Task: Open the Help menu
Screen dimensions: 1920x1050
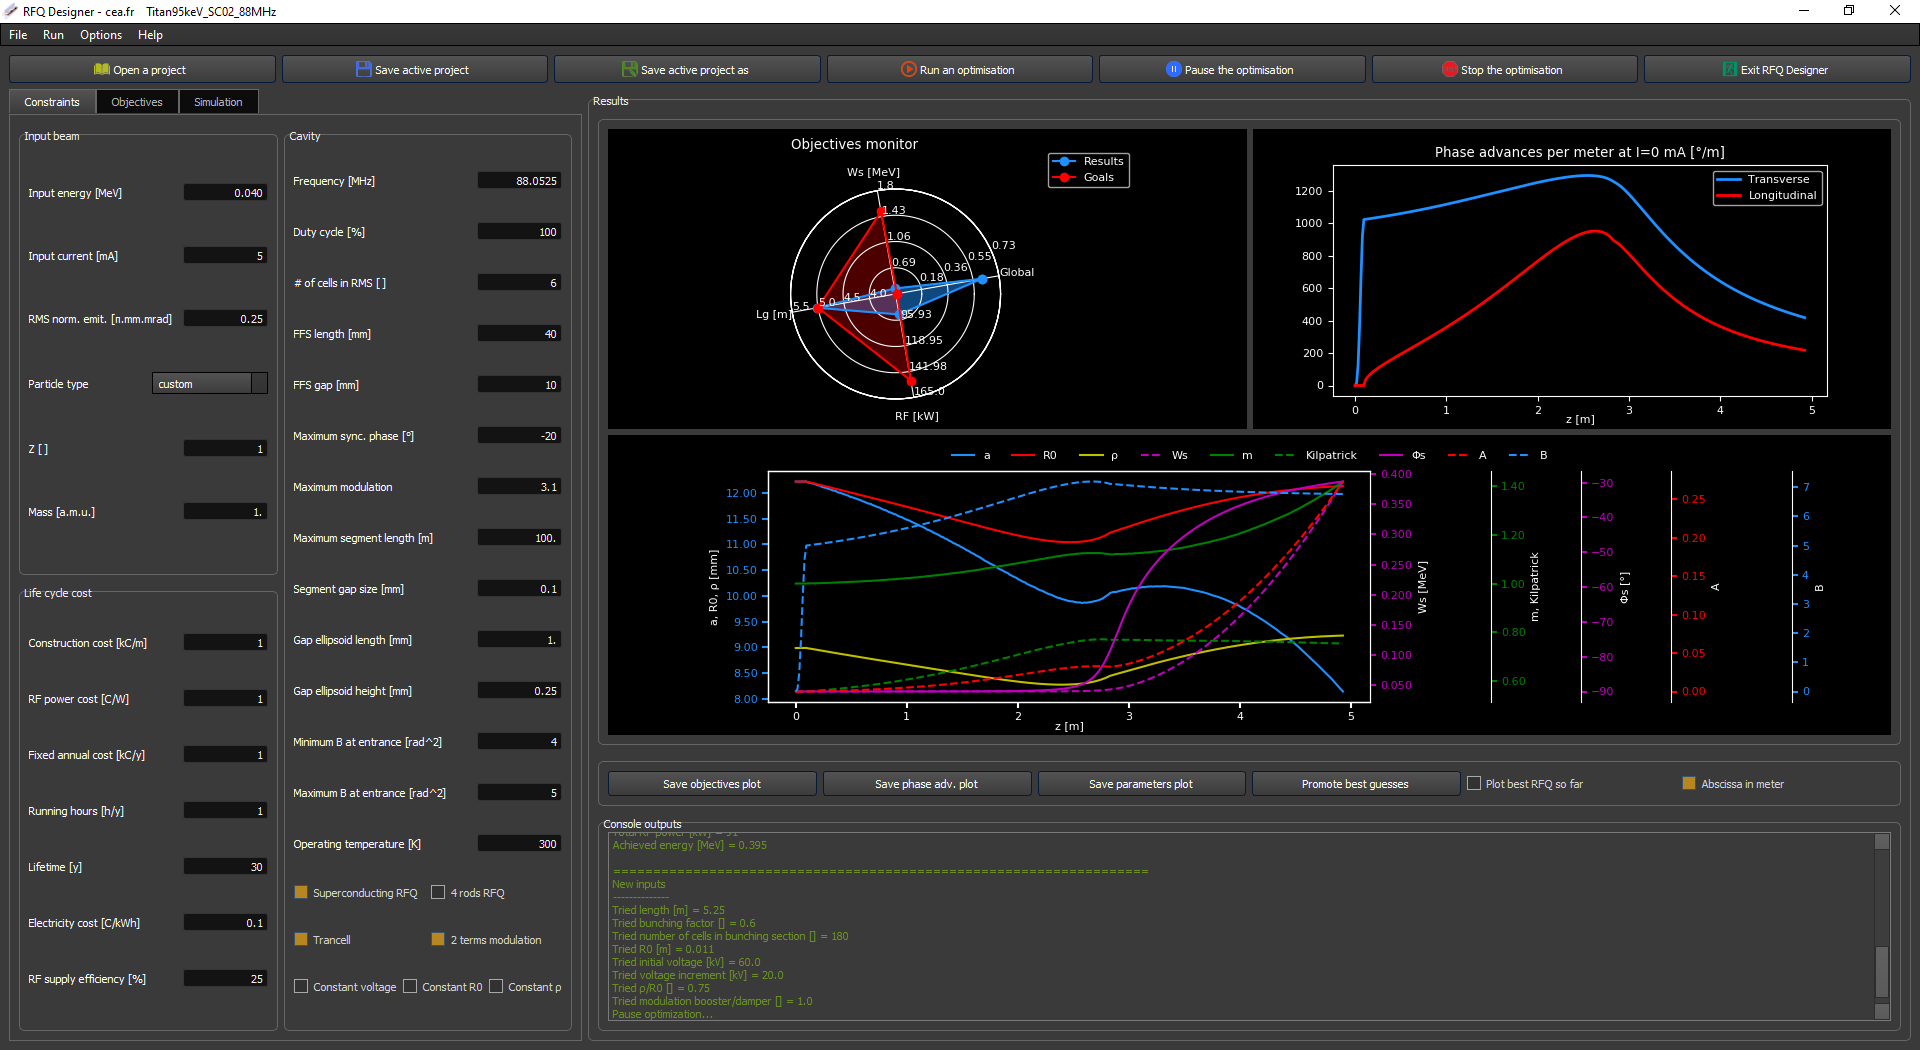Action: (x=150, y=35)
